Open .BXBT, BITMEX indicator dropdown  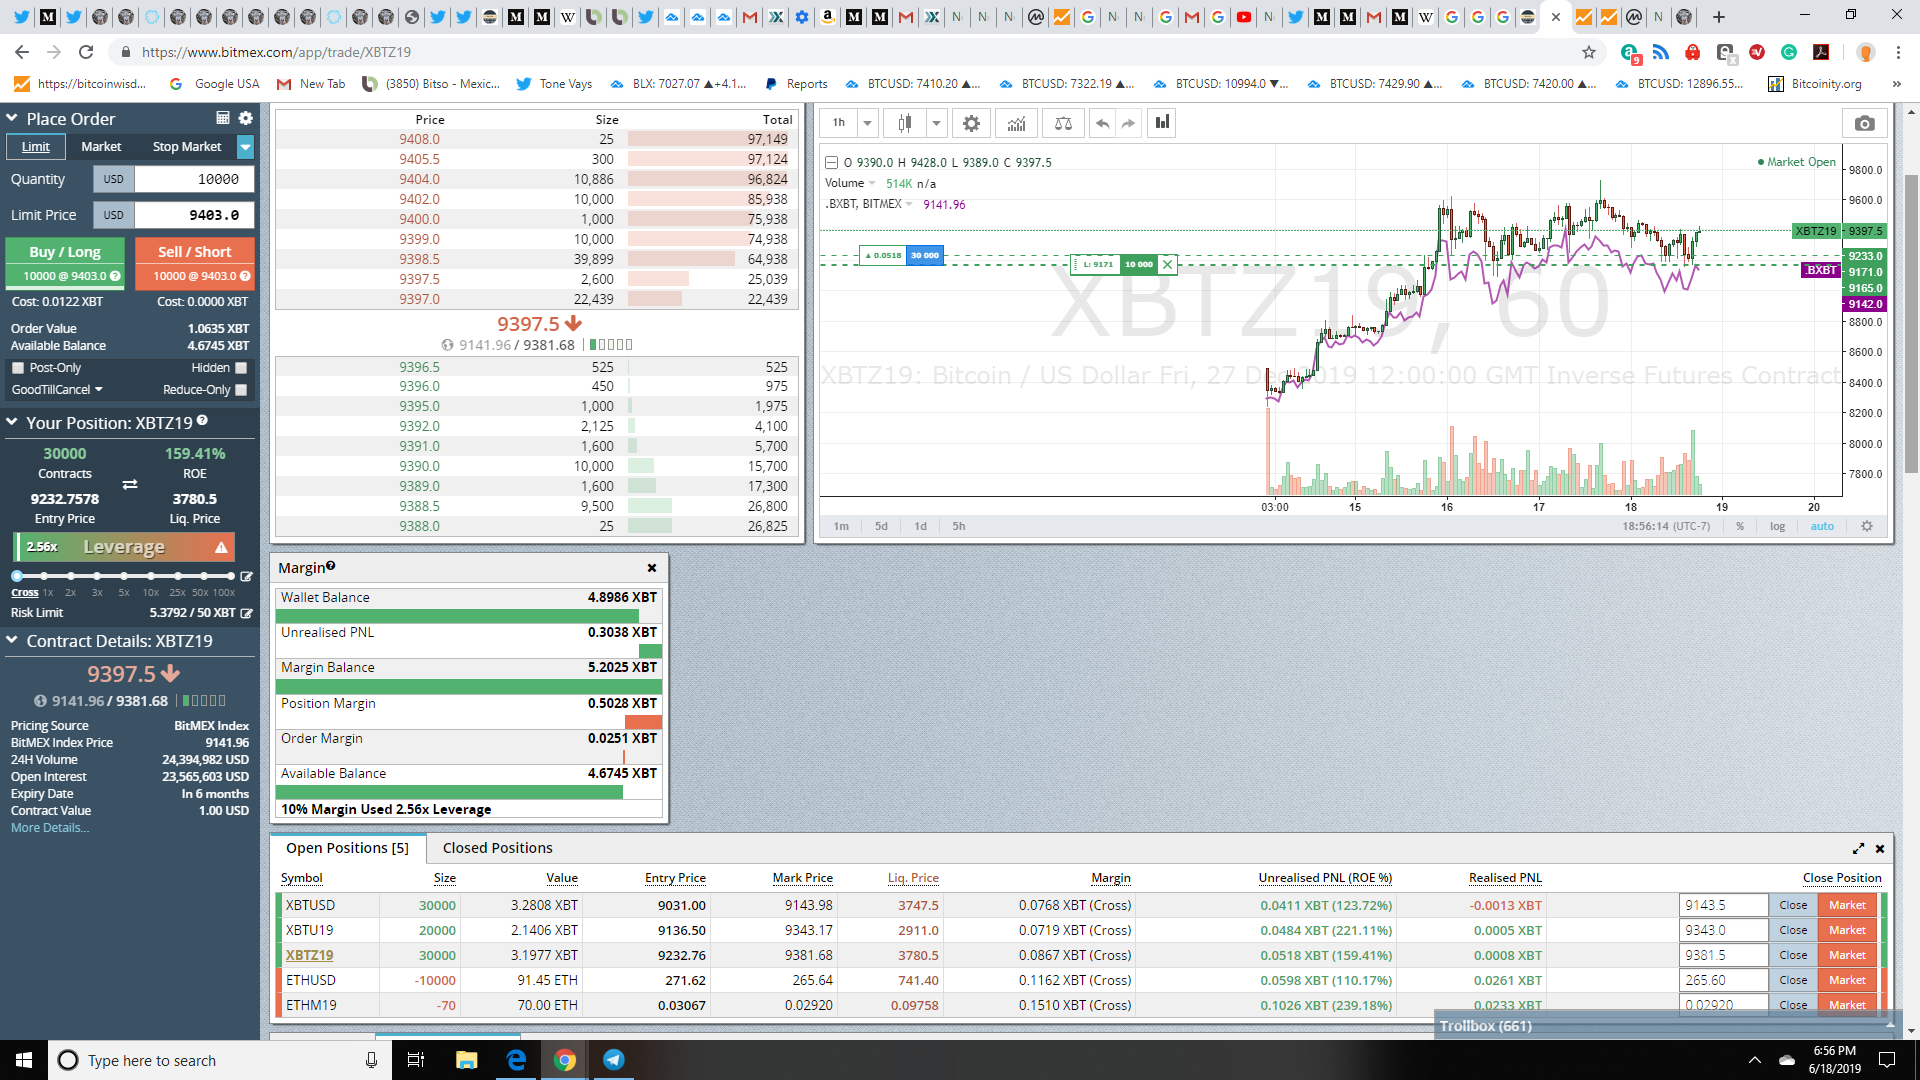(909, 204)
